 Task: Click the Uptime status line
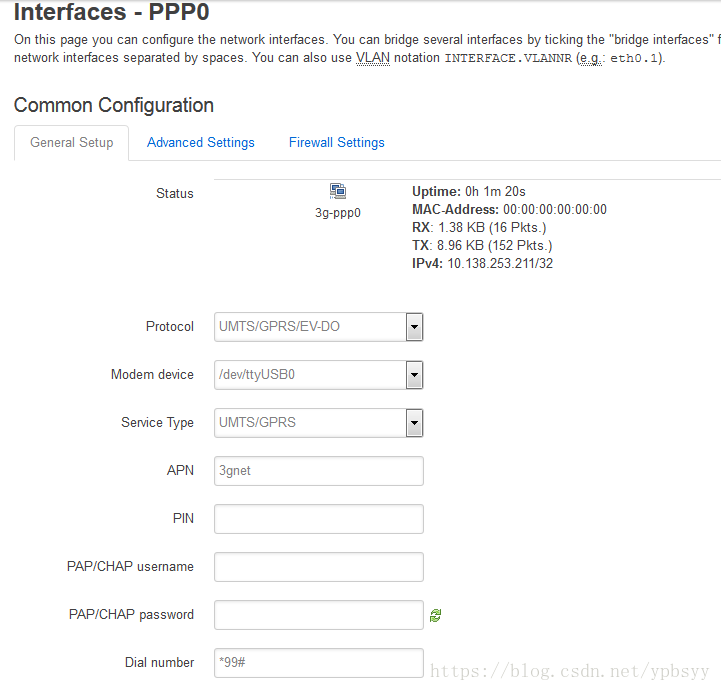(468, 191)
